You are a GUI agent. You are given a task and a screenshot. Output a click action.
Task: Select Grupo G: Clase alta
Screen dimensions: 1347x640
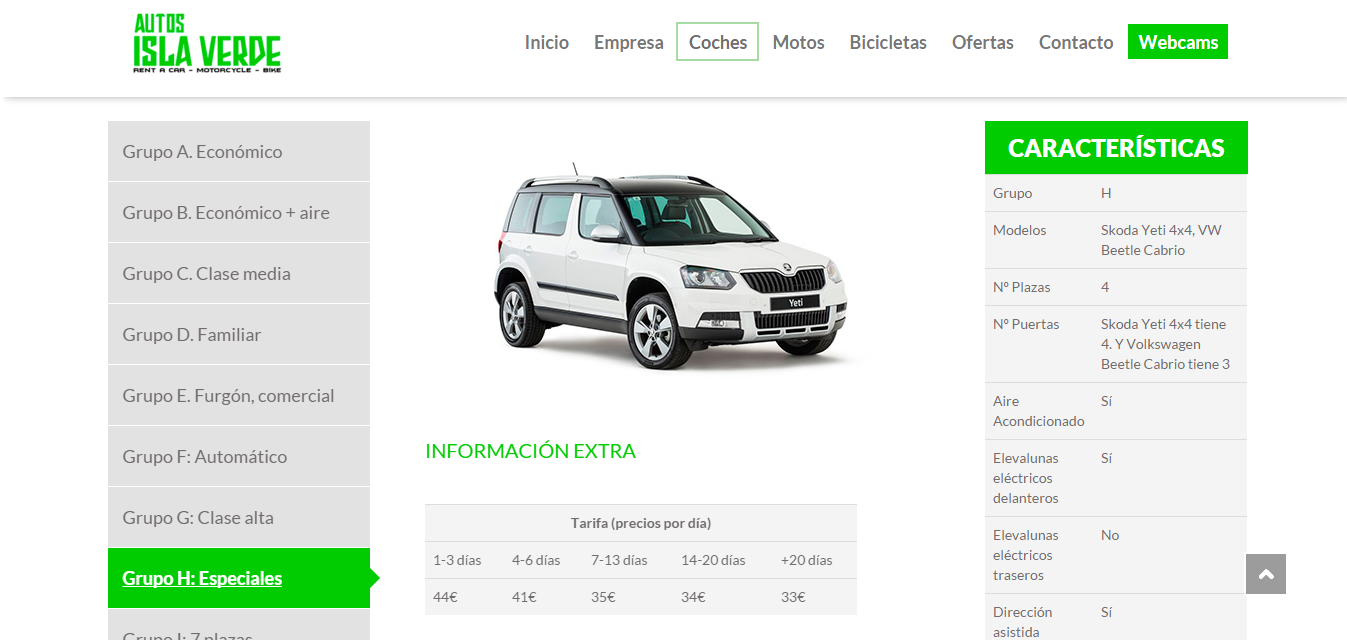pyautogui.click(x=239, y=517)
